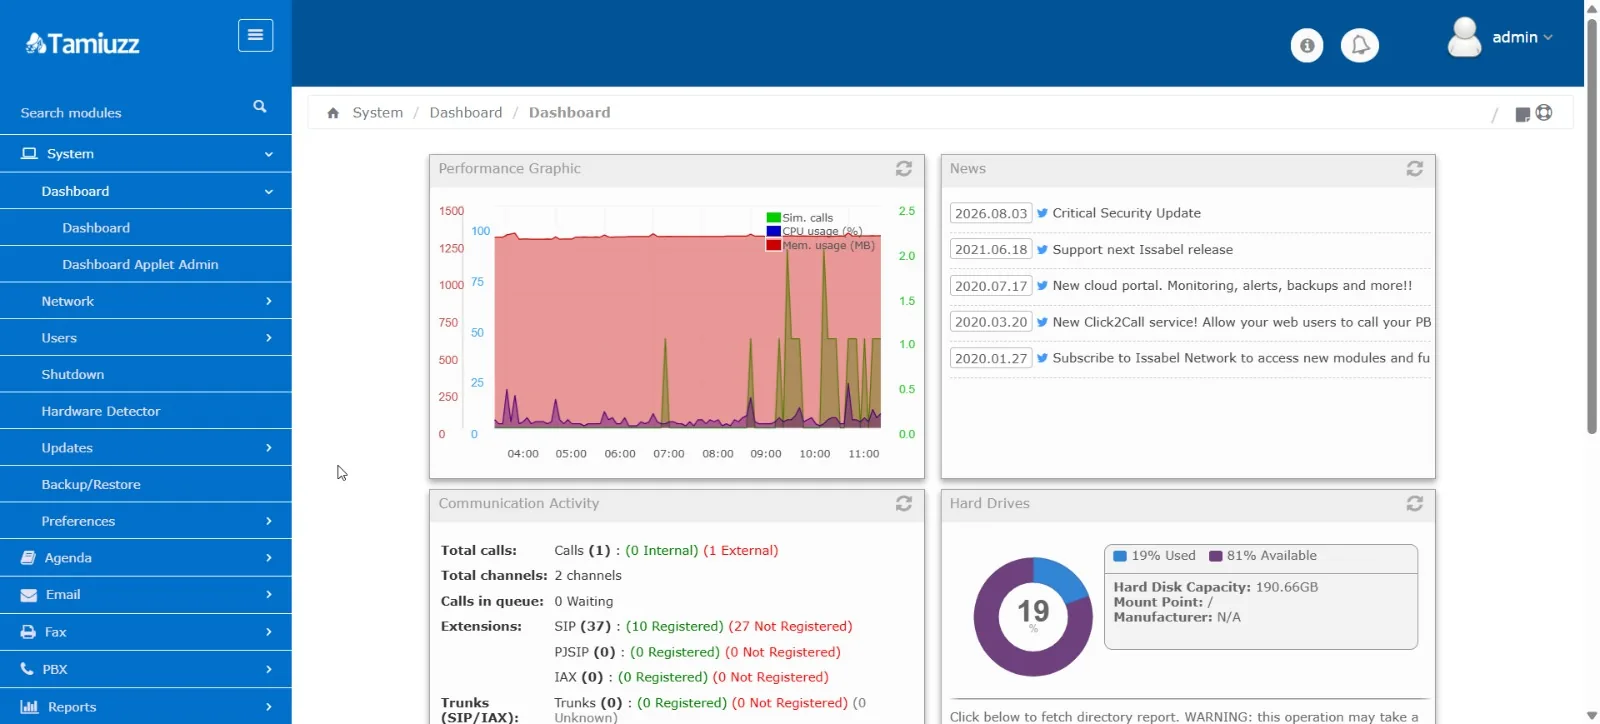Open the admin user dropdown

[1522, 37]
